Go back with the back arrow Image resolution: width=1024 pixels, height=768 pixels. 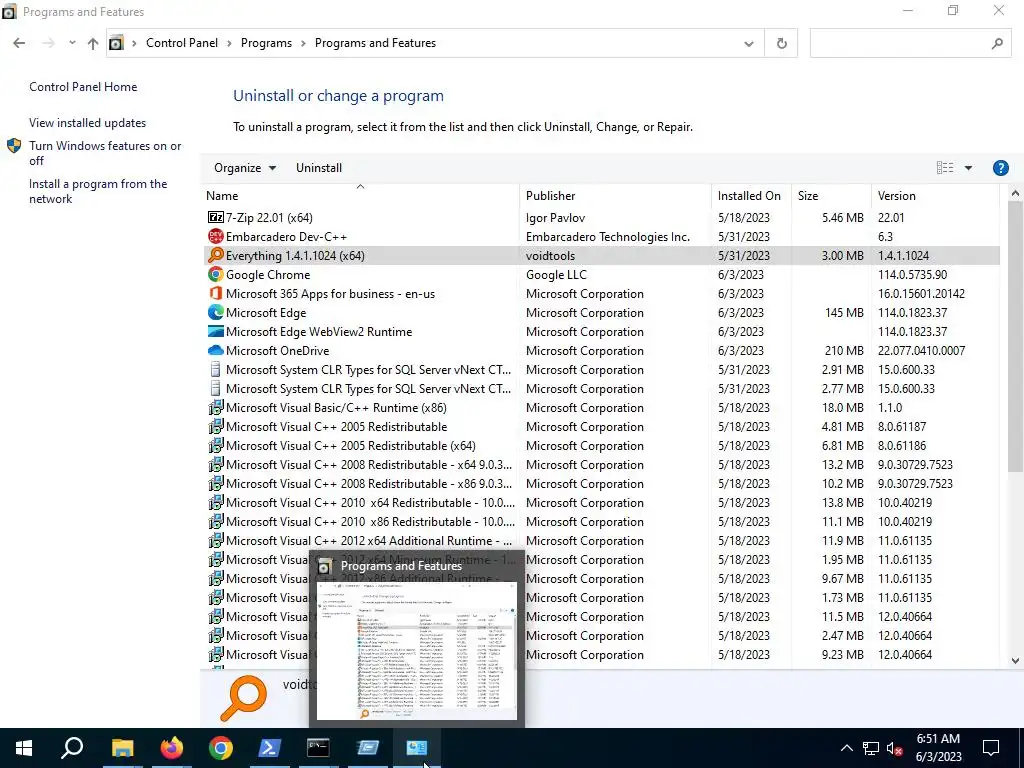click(x=19, y=43)
